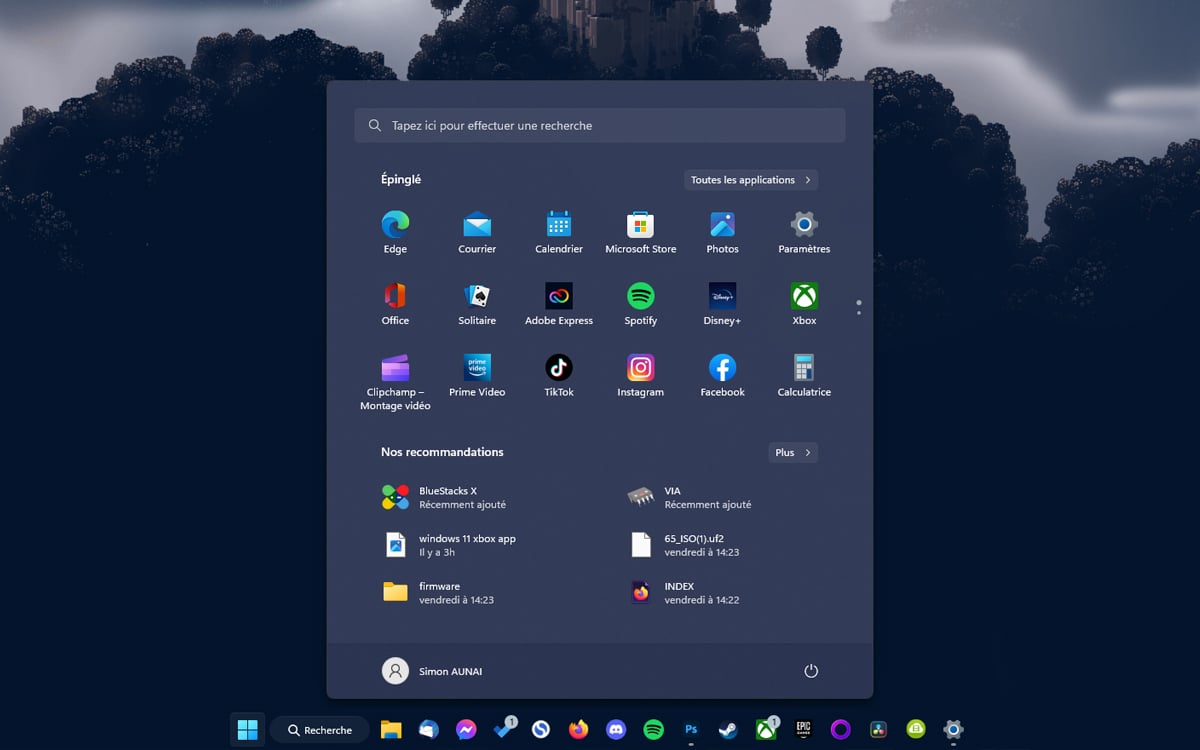Screen dimensions: 1200x750
Task: Open Discord from the taskbar
Action: [x=616, y=730]
